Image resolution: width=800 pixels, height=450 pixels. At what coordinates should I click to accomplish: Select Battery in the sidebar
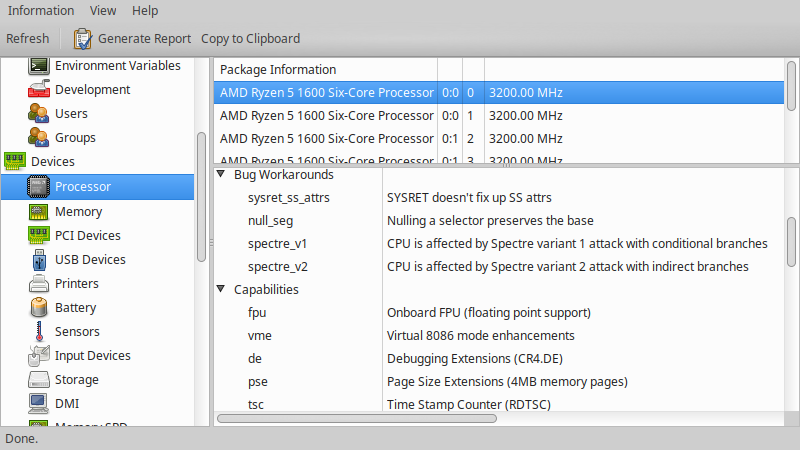pyautogui.click(x=76, y=308)
